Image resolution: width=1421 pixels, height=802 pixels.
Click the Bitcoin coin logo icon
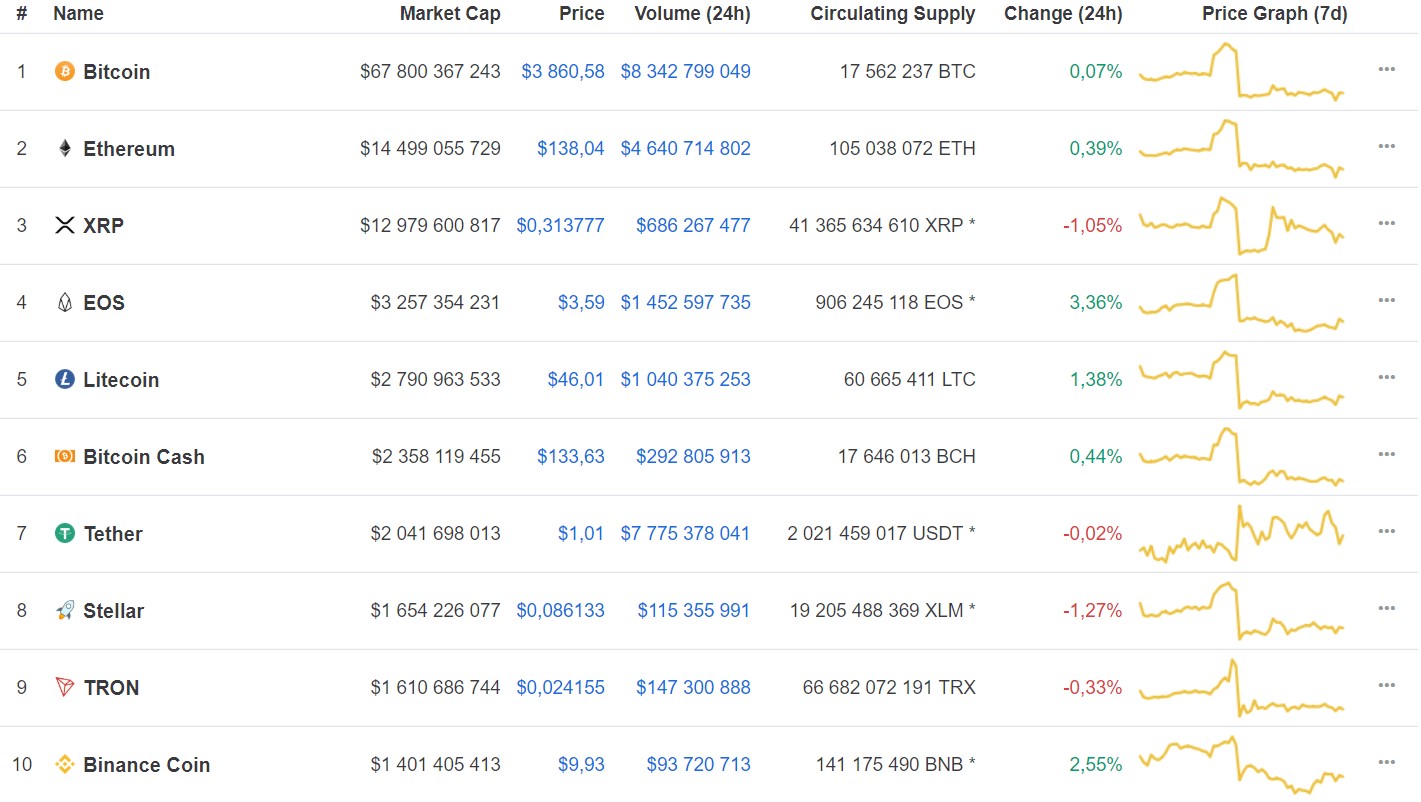click(65, 72)
